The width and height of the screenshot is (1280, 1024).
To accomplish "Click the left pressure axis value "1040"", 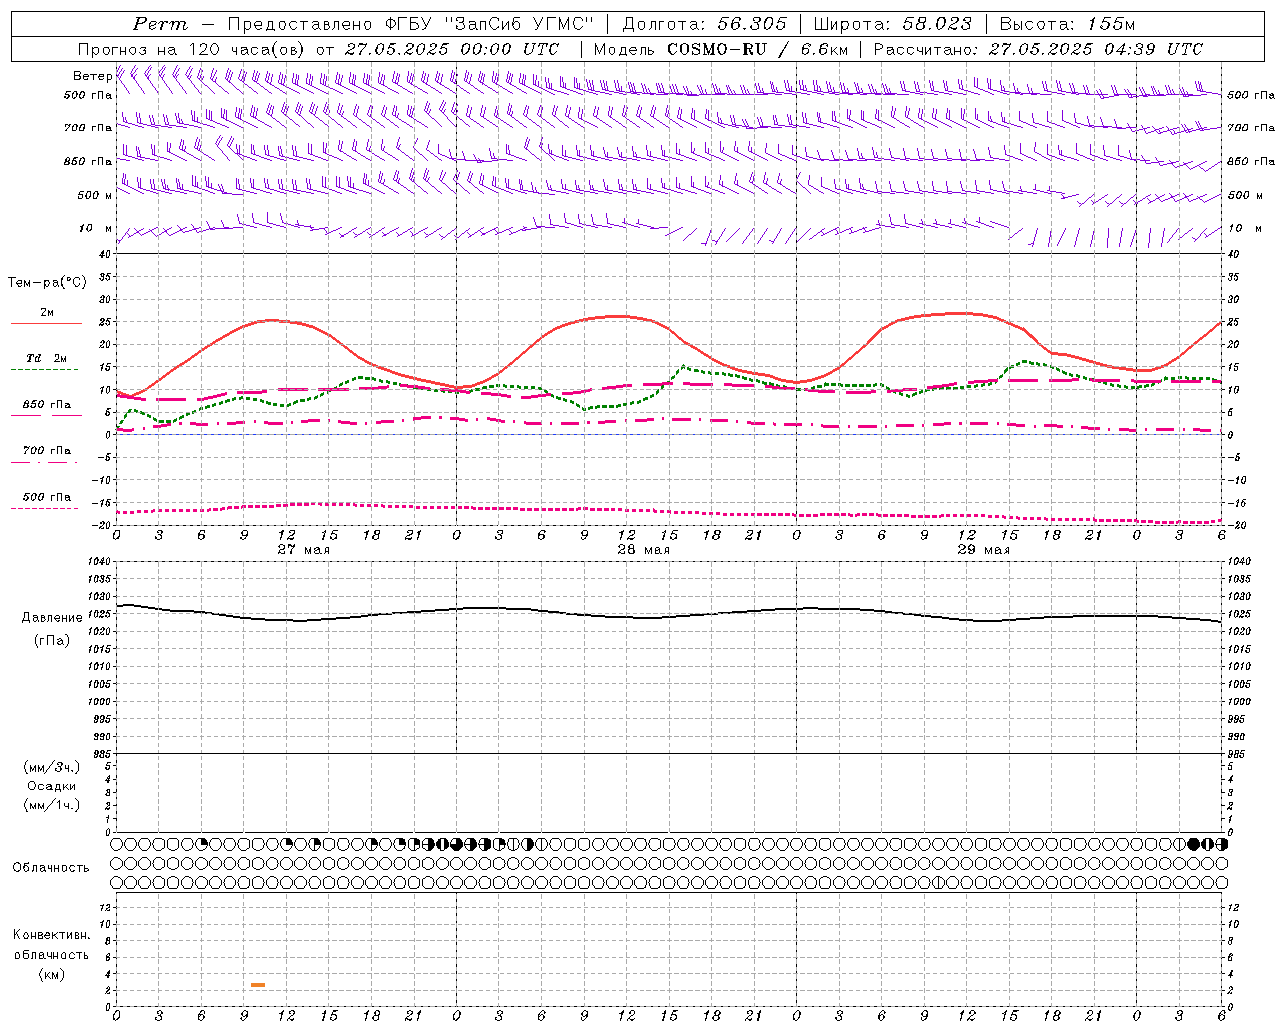I will tap(100, 562).
